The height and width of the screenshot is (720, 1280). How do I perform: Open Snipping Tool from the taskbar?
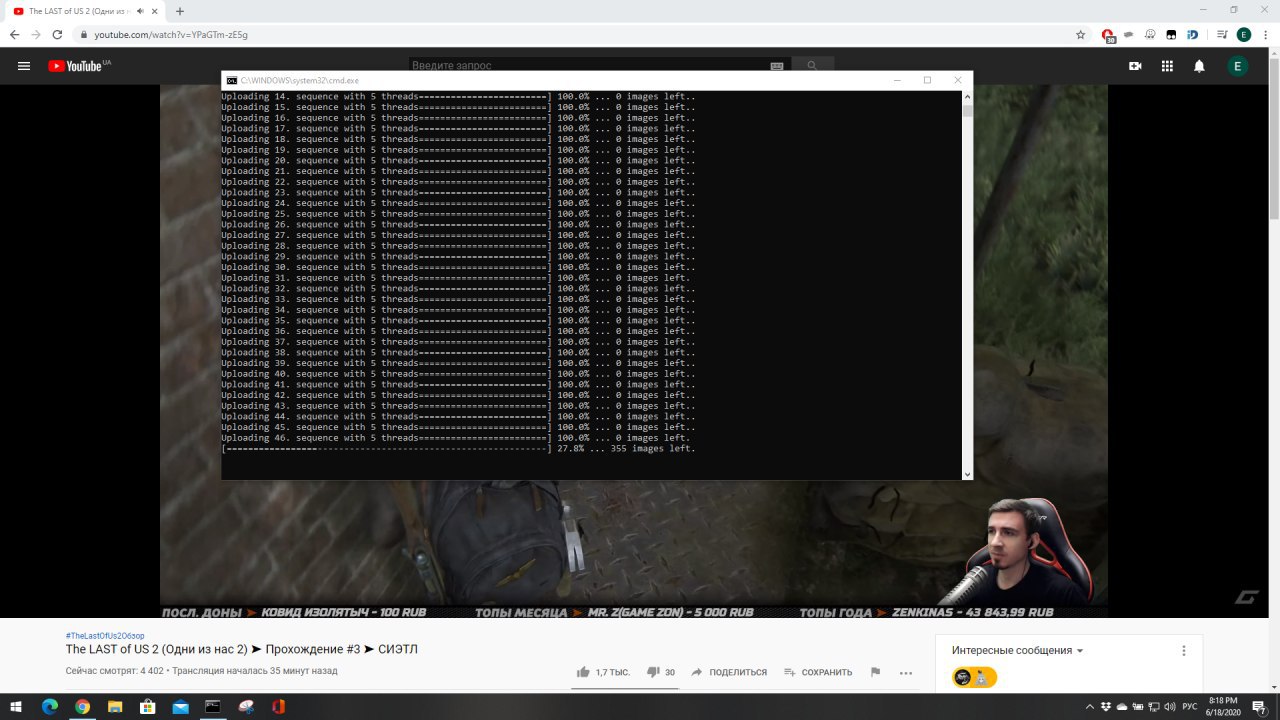(x=246, y=706)
